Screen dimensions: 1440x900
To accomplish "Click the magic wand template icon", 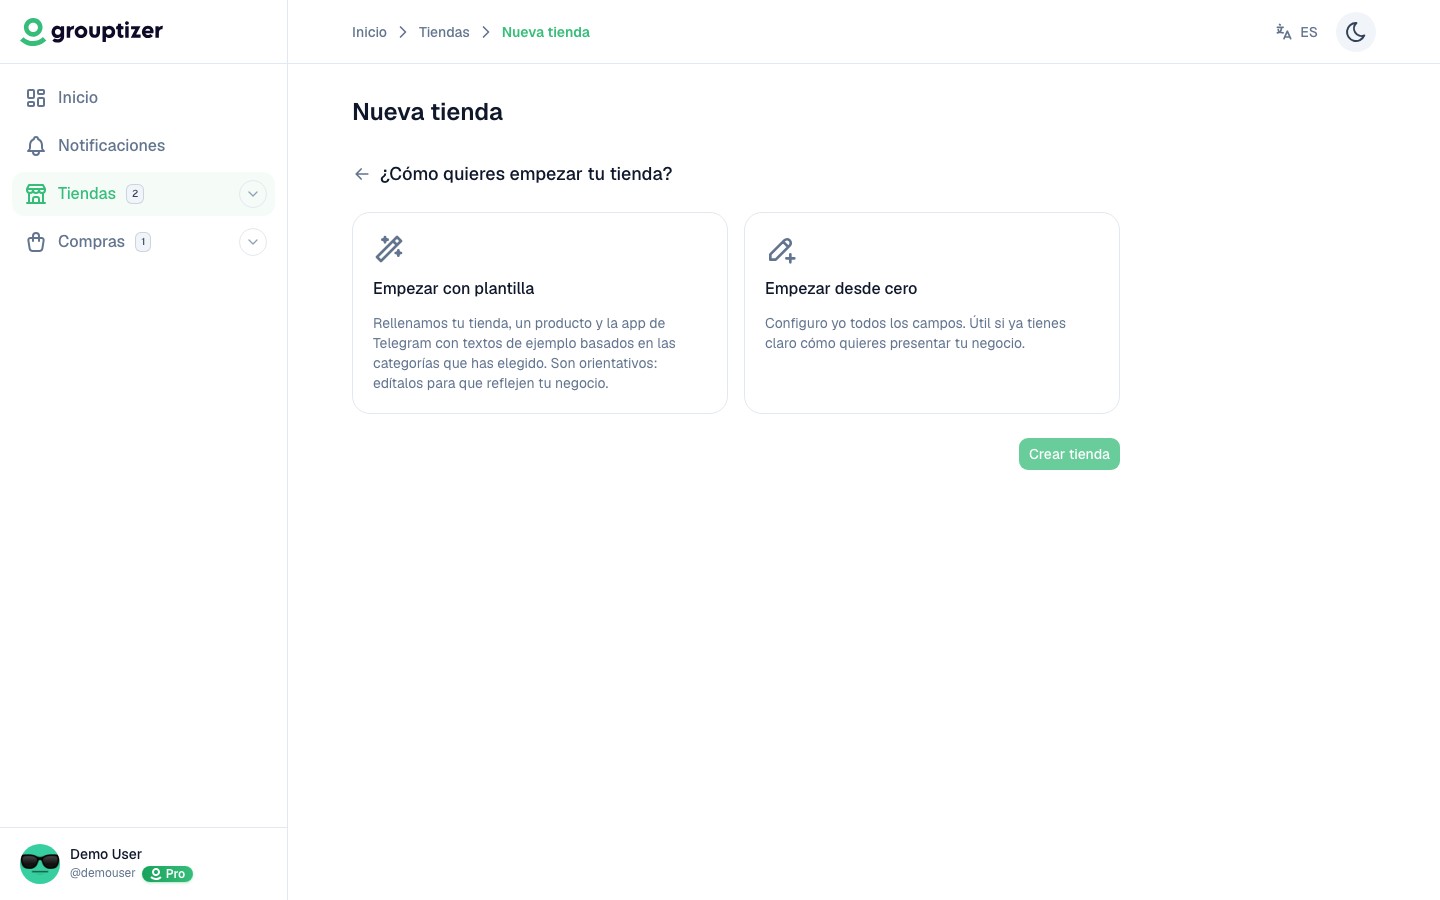I will pos(389,248).
